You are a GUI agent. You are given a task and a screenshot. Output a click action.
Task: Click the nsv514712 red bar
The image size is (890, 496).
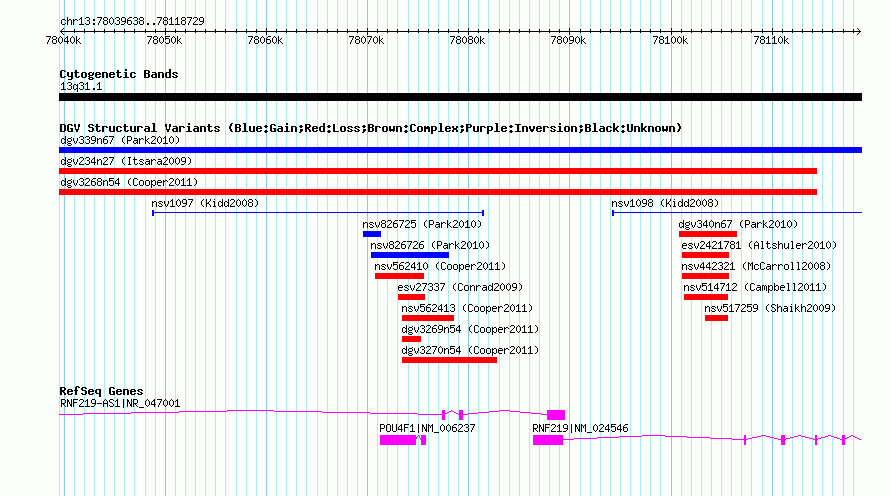pos(706,297)
